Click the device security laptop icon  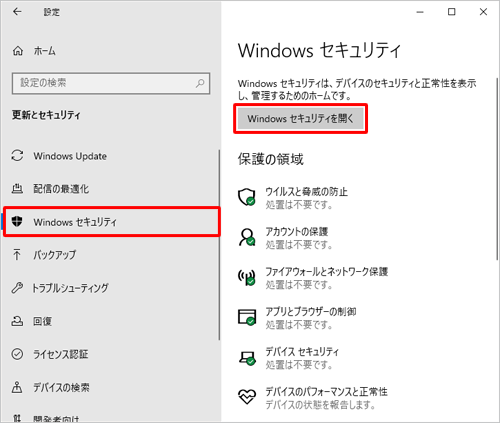pos(247,358)
